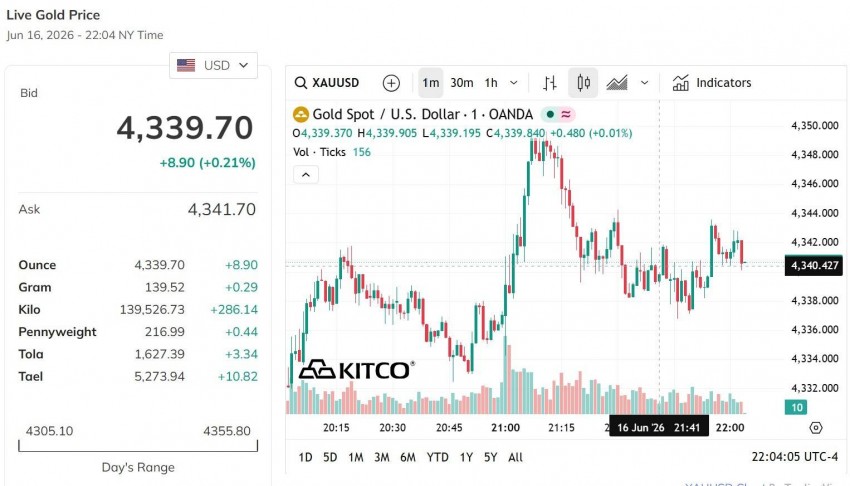The height and width of the screenshot is (486, 850).
Task: Toggle the green market status indicator
Action: click(550, 114)
